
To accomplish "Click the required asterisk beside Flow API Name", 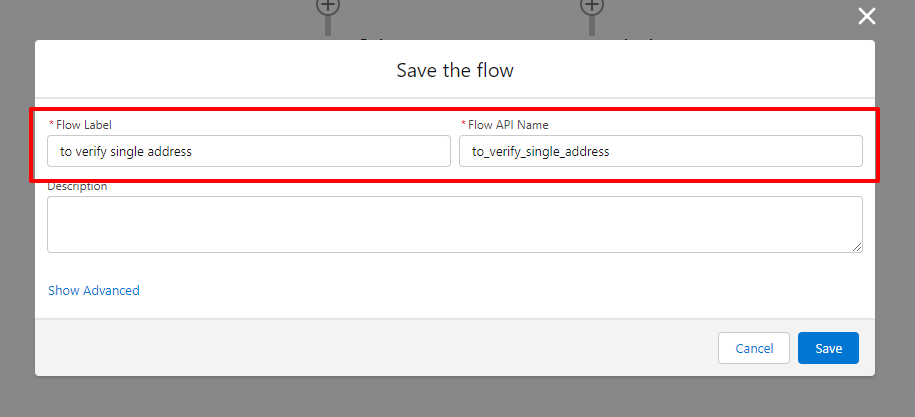I will pos(463,125).
